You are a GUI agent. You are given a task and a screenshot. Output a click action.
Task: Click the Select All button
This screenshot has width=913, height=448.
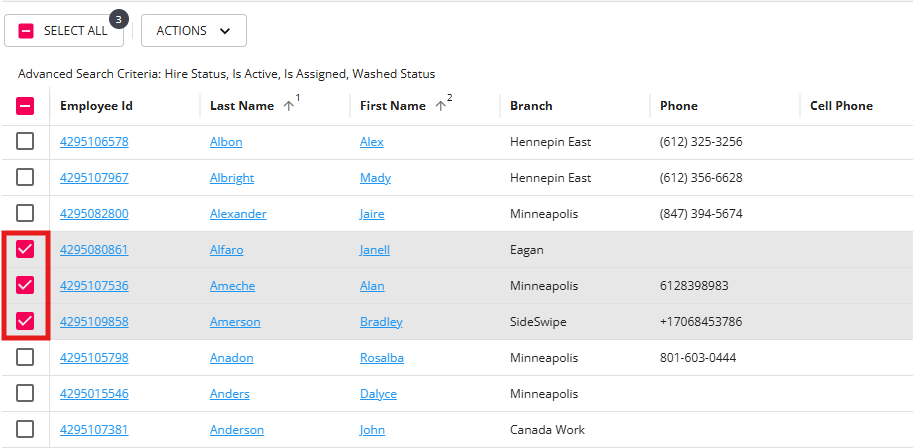64,31
